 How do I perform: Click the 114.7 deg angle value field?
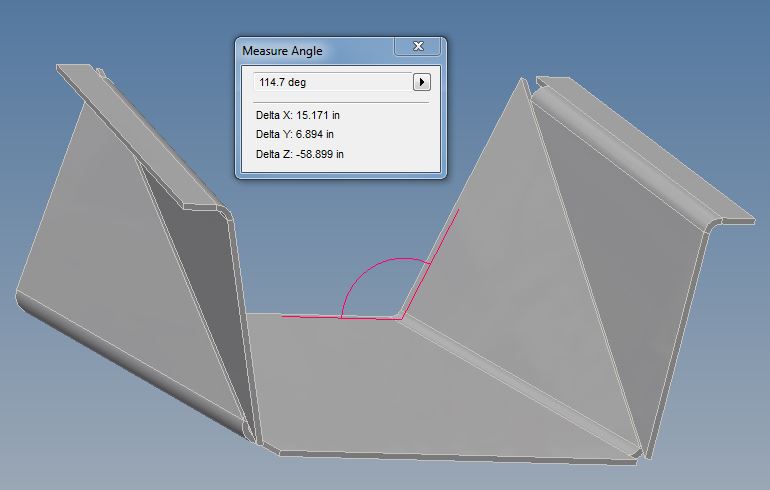pyautogui.click(x=332, y=82)
